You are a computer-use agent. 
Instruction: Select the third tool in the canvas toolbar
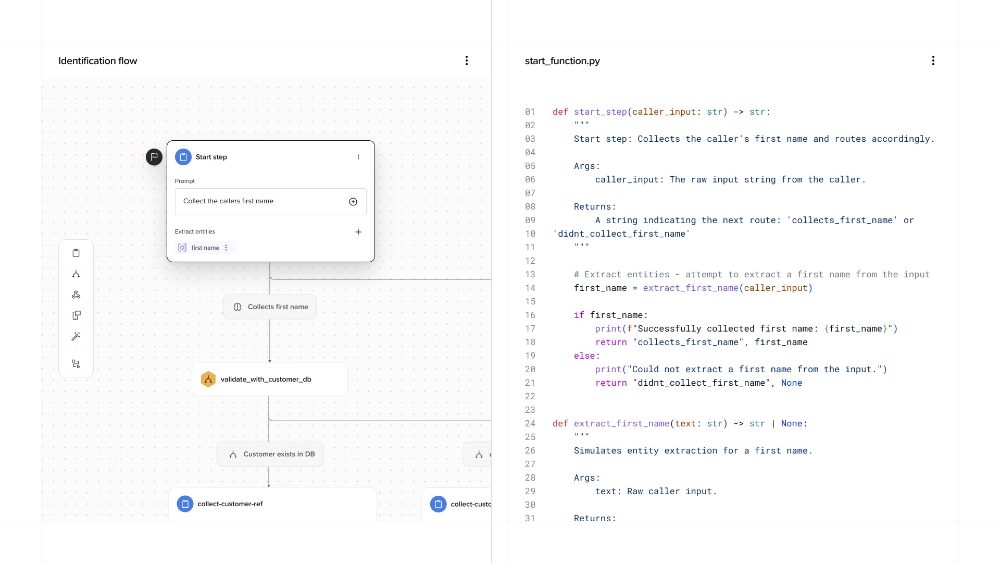(x=76, y=295)
